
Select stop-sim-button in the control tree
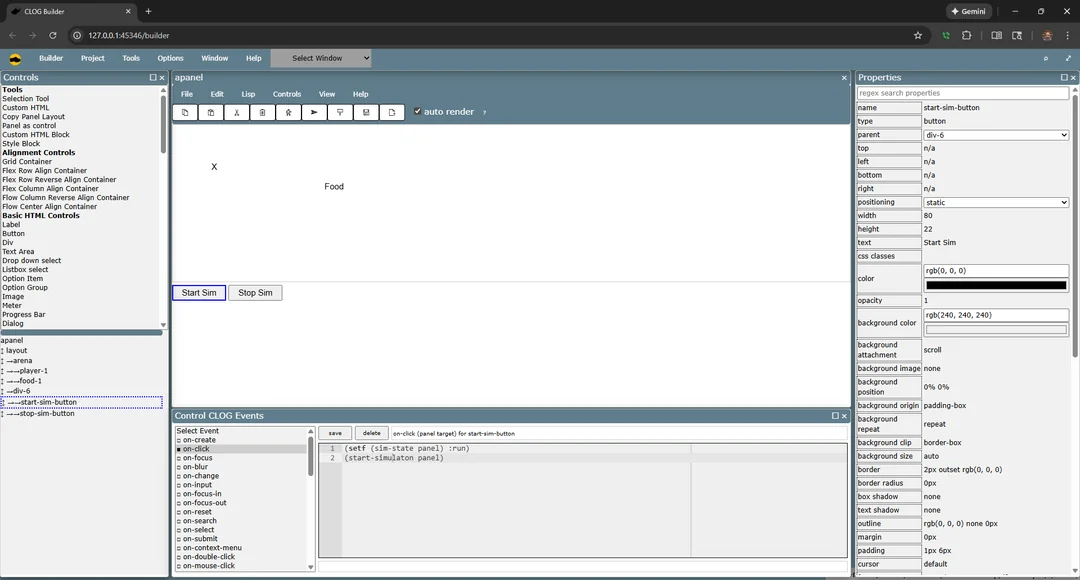coord(47,413)
